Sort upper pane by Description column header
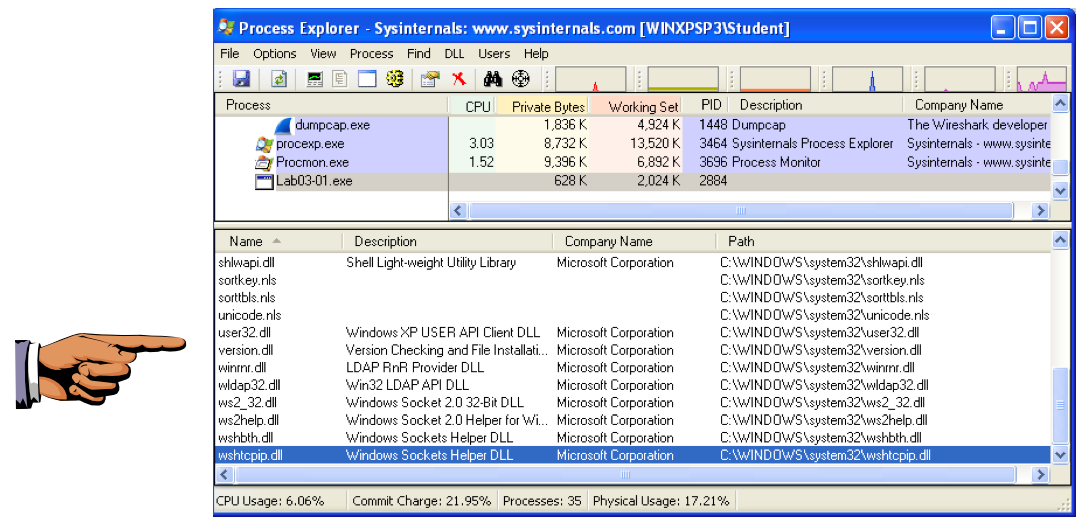 [815, 105]
